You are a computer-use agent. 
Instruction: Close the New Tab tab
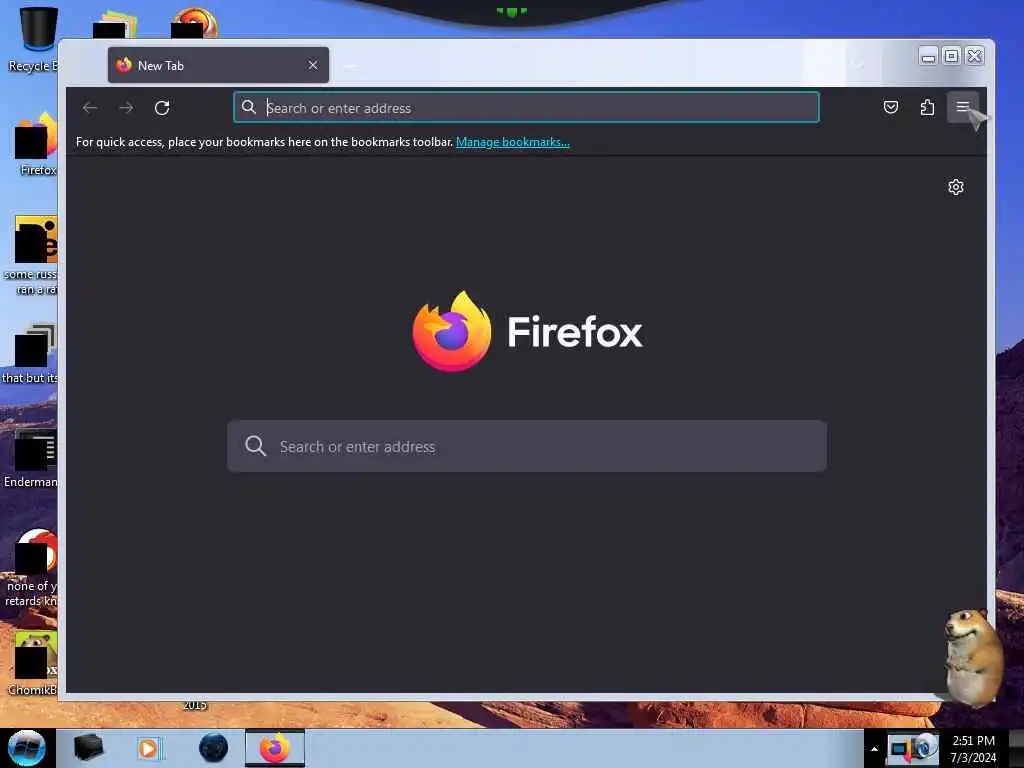pos(313,65)
